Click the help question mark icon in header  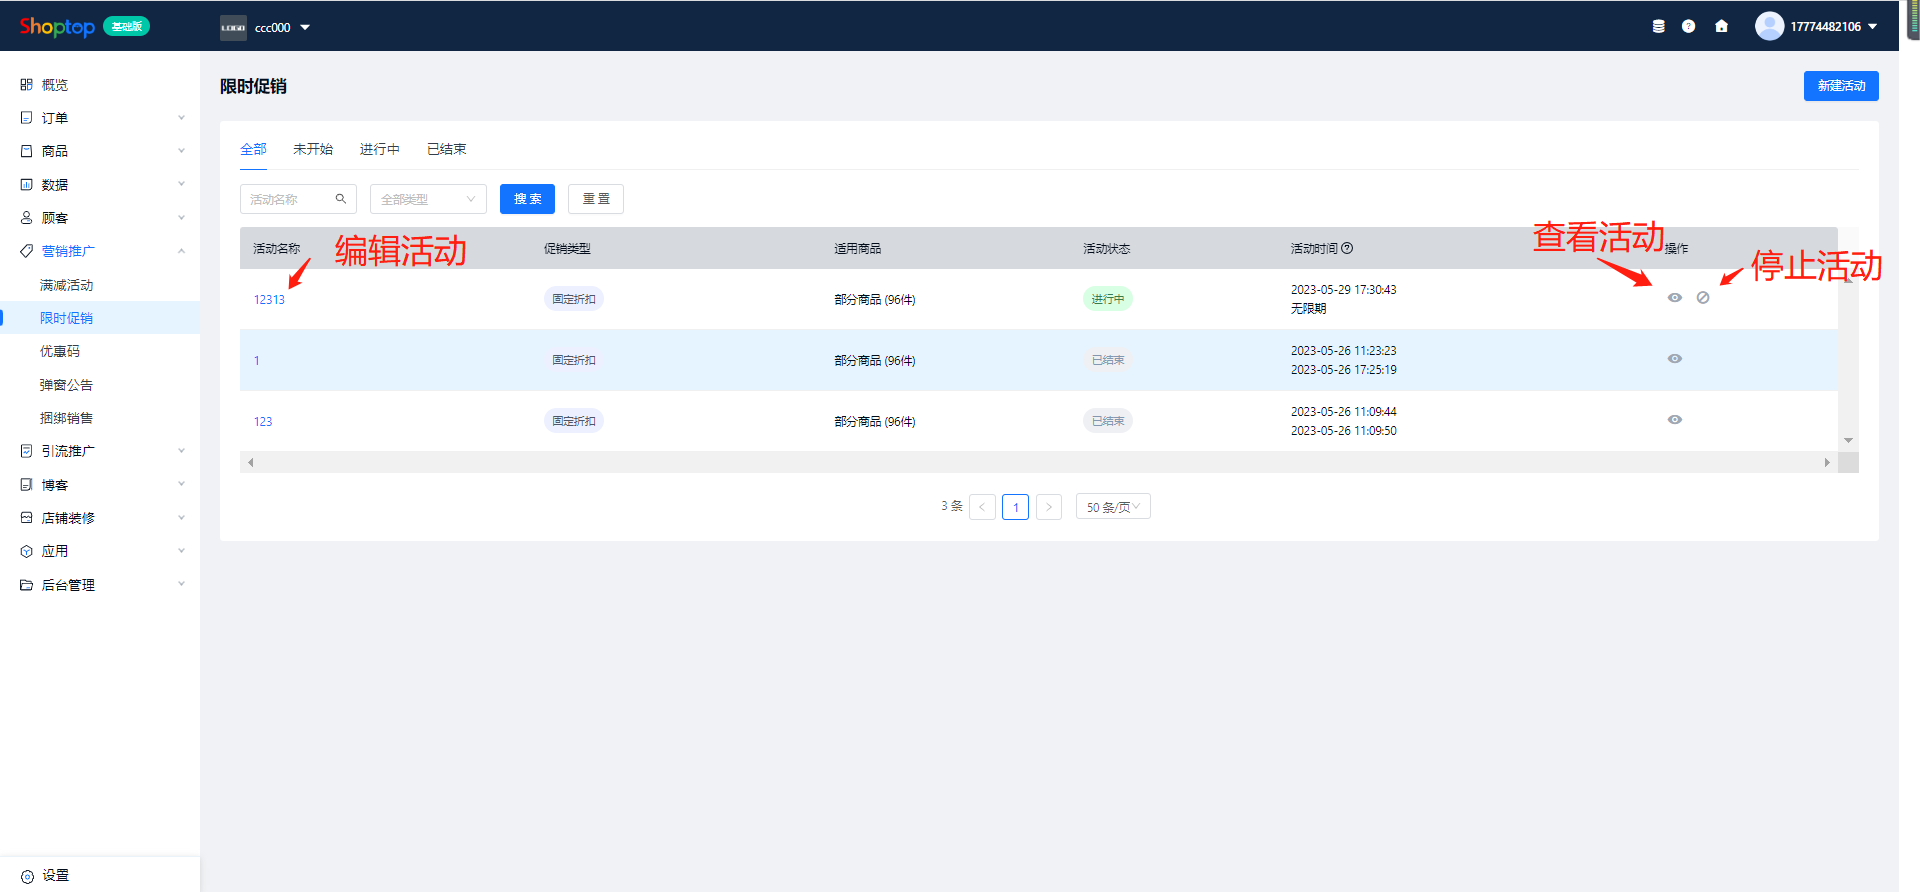click(1688, 27)
